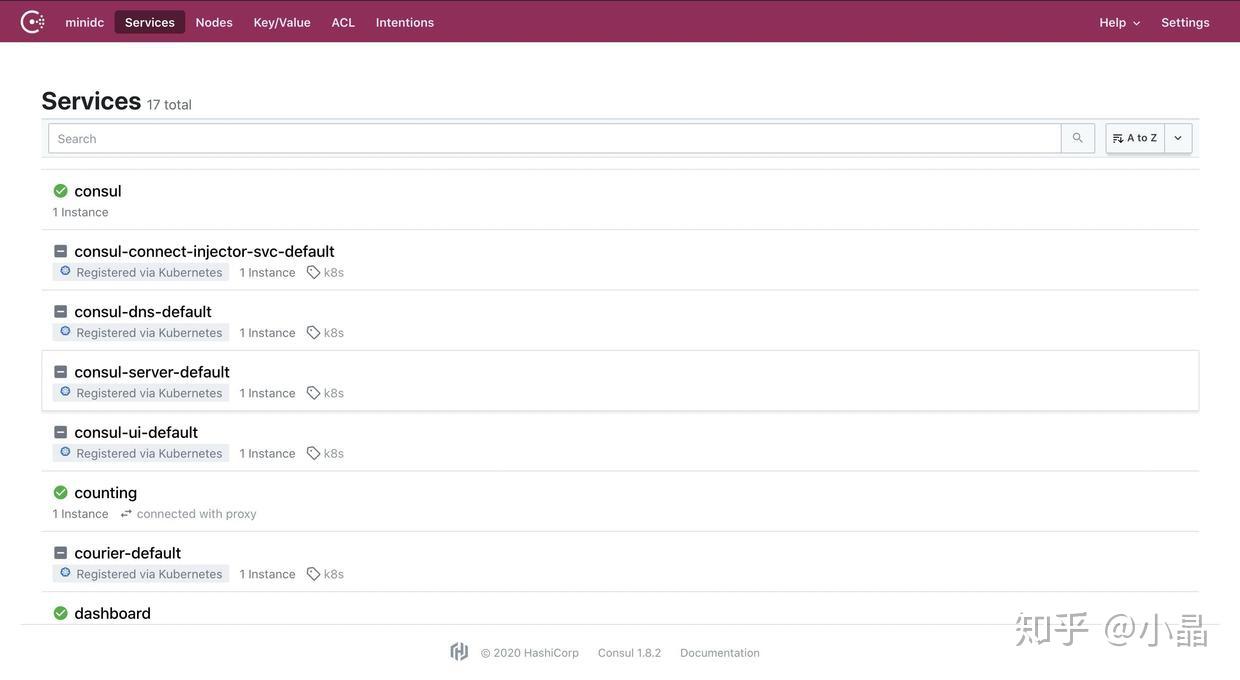Open the minidc datacenter selector
Screen dimensions: 1240x680
(x=85, y=22)
